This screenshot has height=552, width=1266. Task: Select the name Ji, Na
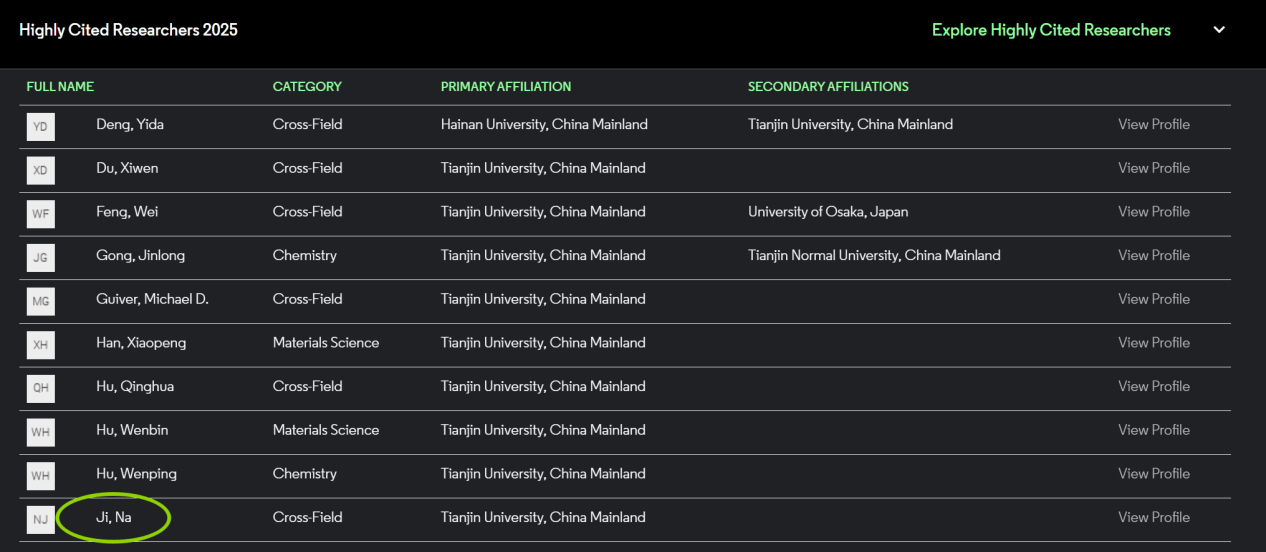pos(114,518)
